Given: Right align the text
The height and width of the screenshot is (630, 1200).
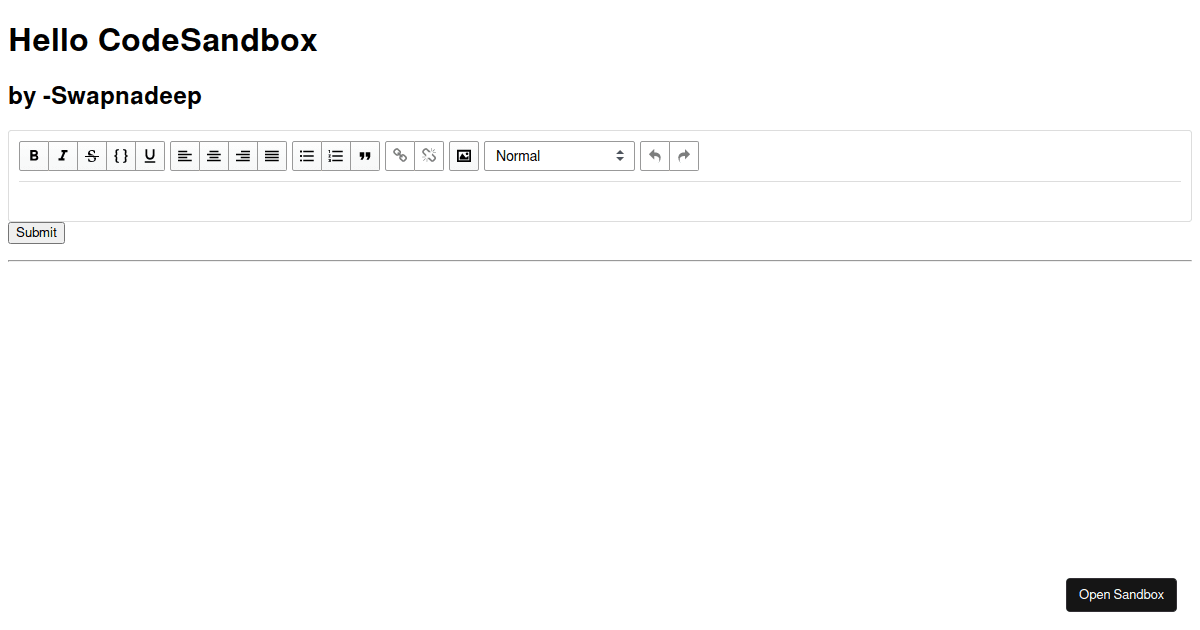Looking at the screenshot, I should pos(242,156).
